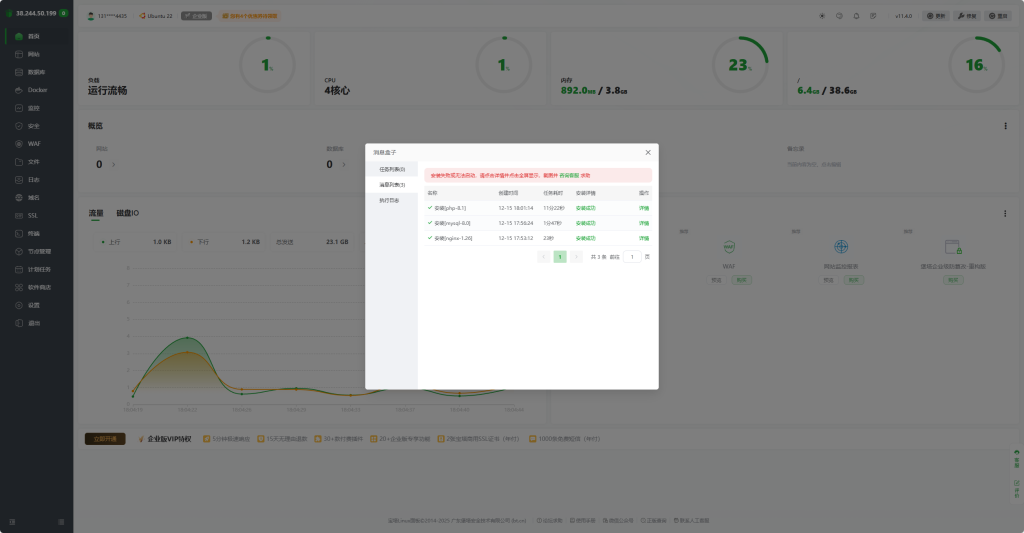Click the 立即开通 VIP button
The image size is (1024, 533).
105,439
